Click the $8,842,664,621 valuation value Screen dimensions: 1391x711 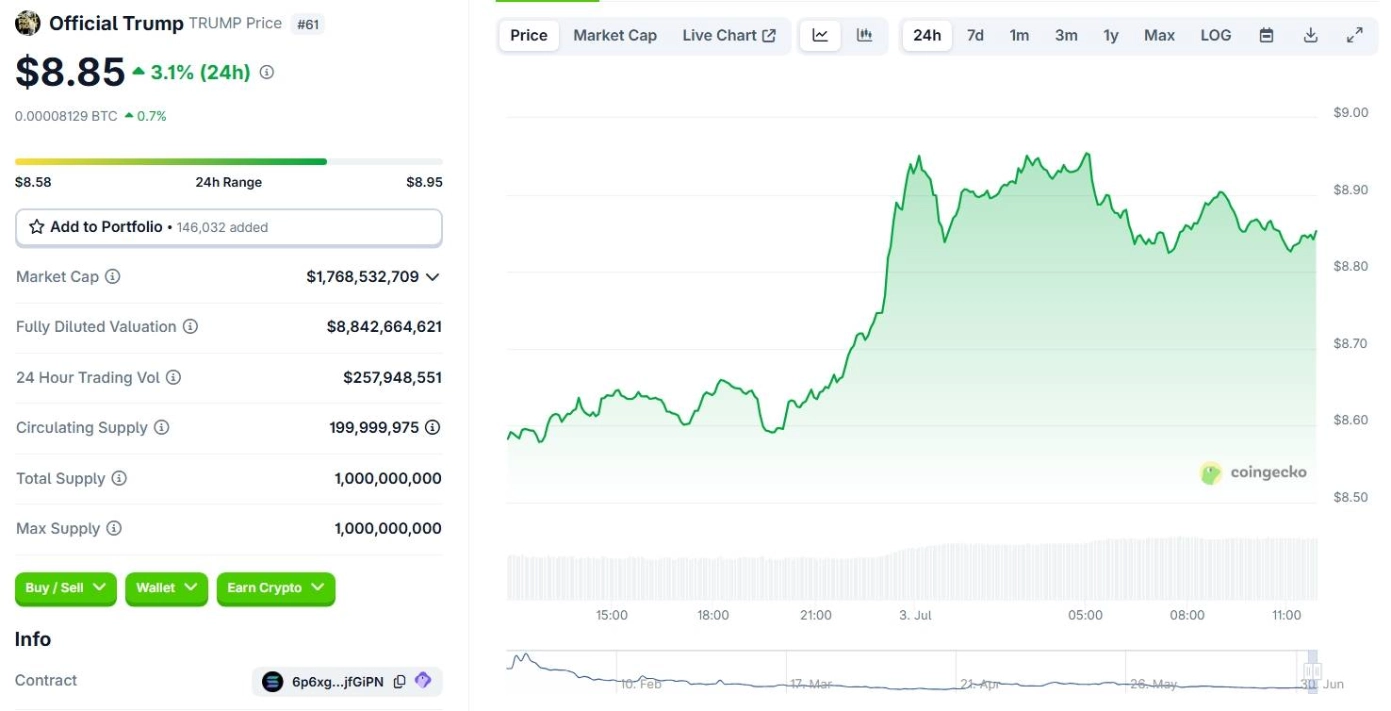click(384, 326)
